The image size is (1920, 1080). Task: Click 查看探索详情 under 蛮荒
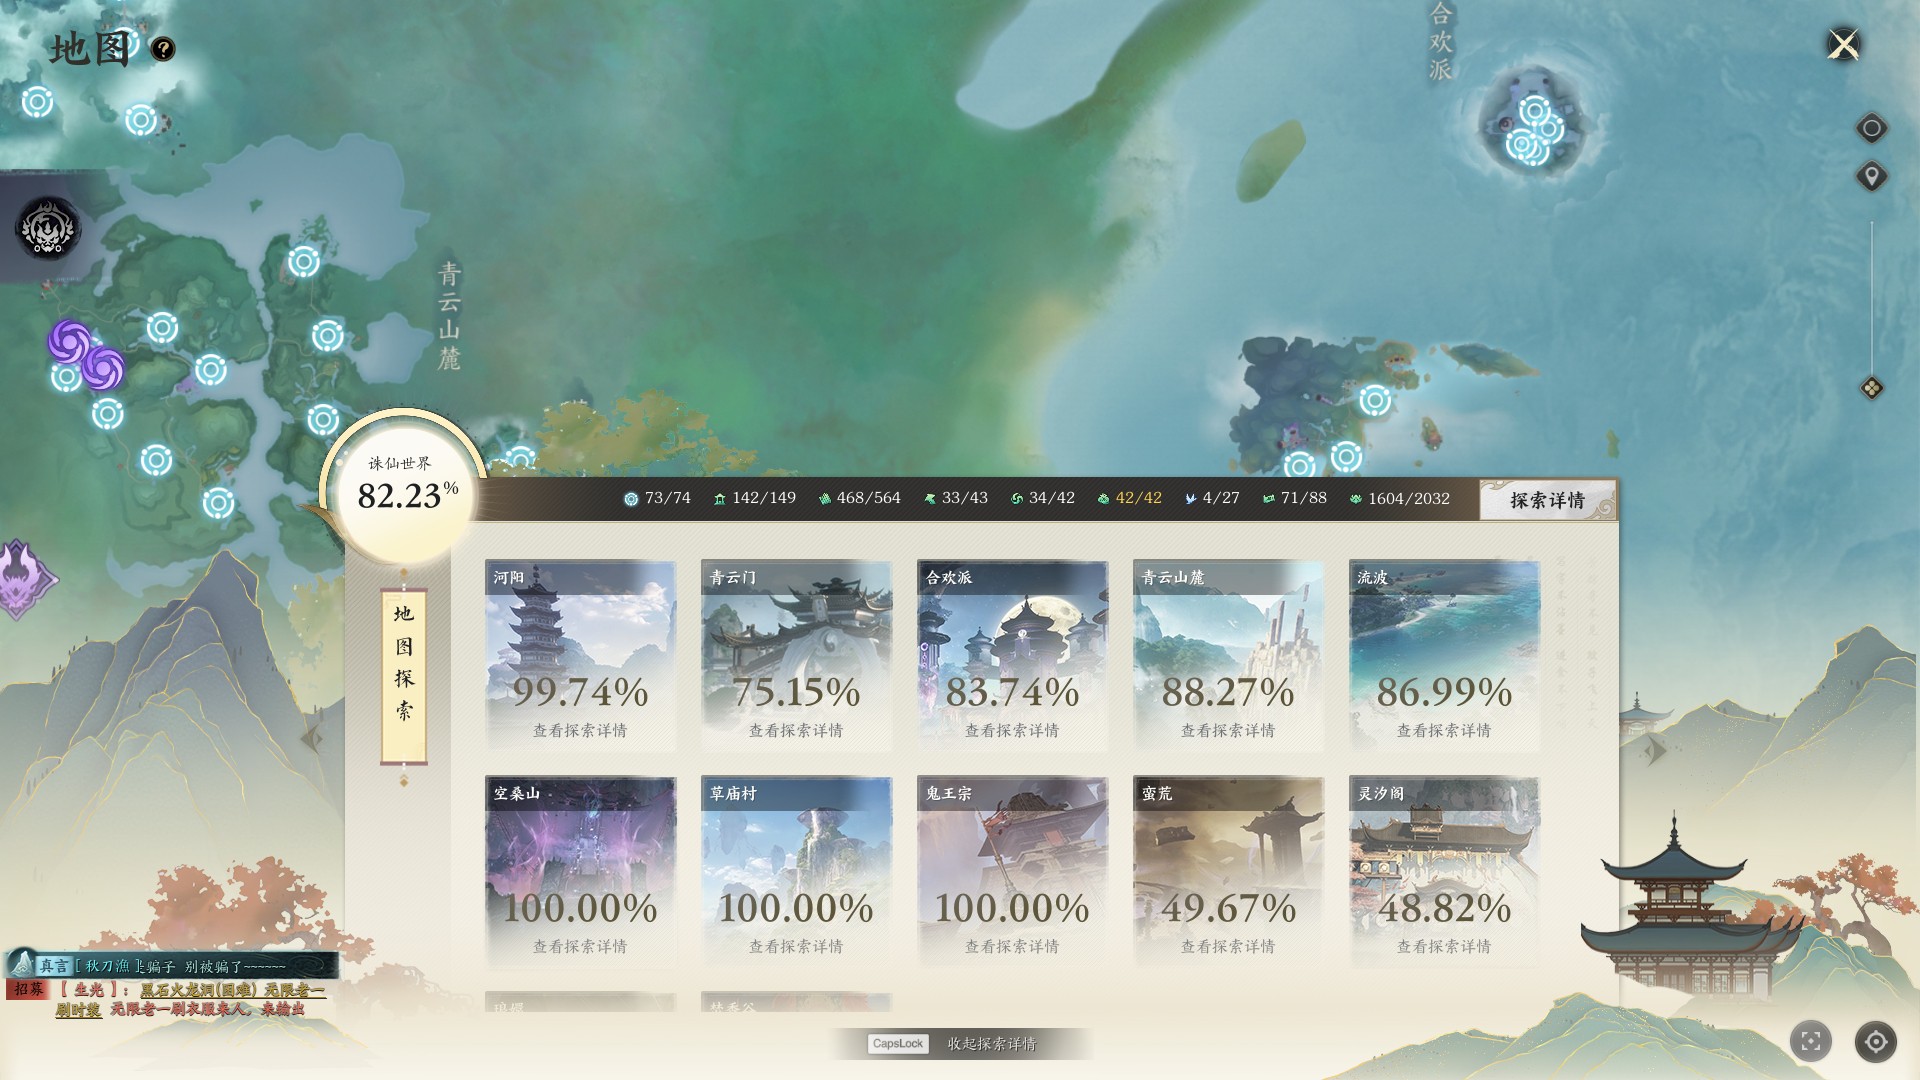point(1228,947)
